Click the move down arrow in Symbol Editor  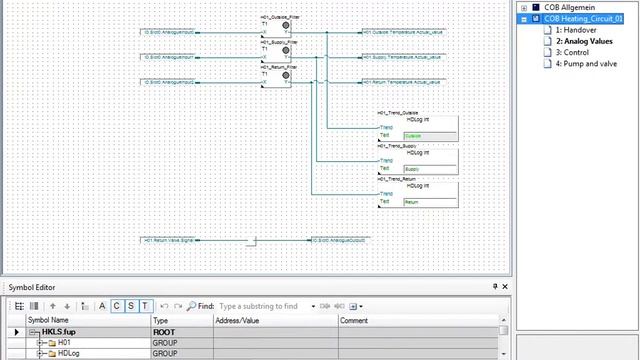click(x=67, y=306)
